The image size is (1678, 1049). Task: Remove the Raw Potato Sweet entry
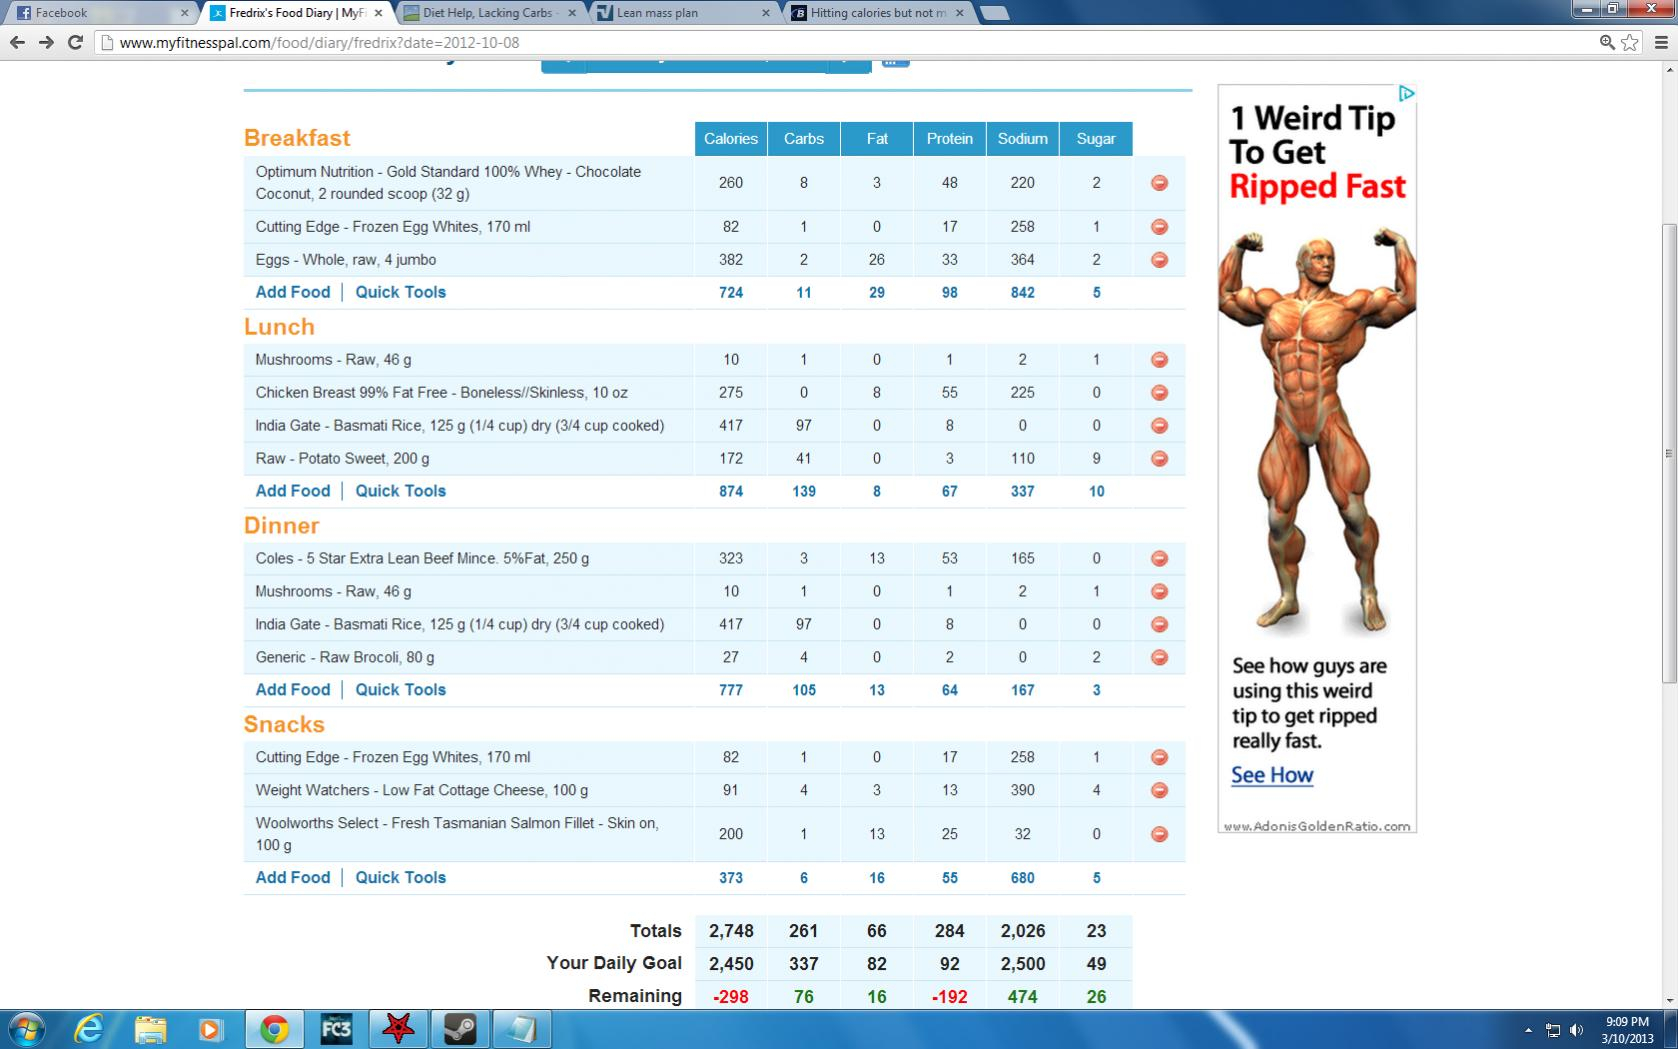[x=1159, y=459]
